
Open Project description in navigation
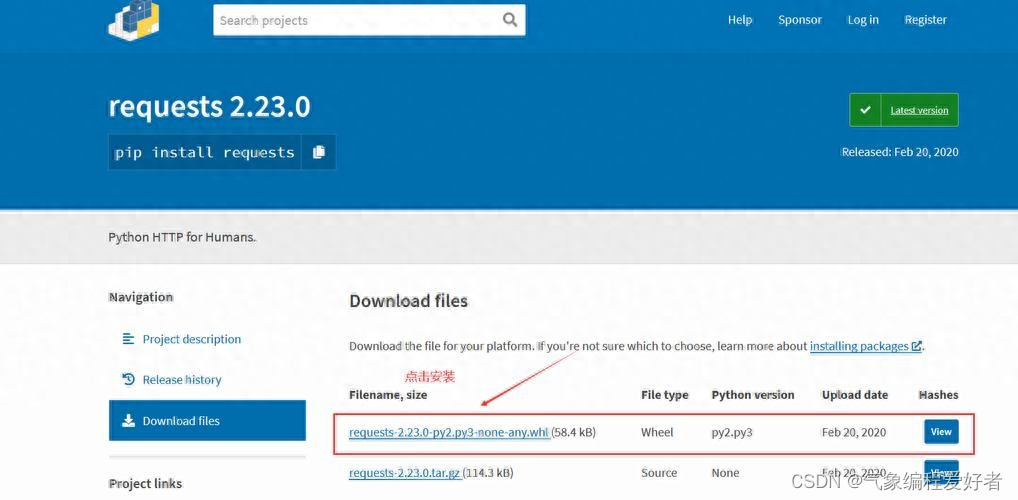click(192, 339)
